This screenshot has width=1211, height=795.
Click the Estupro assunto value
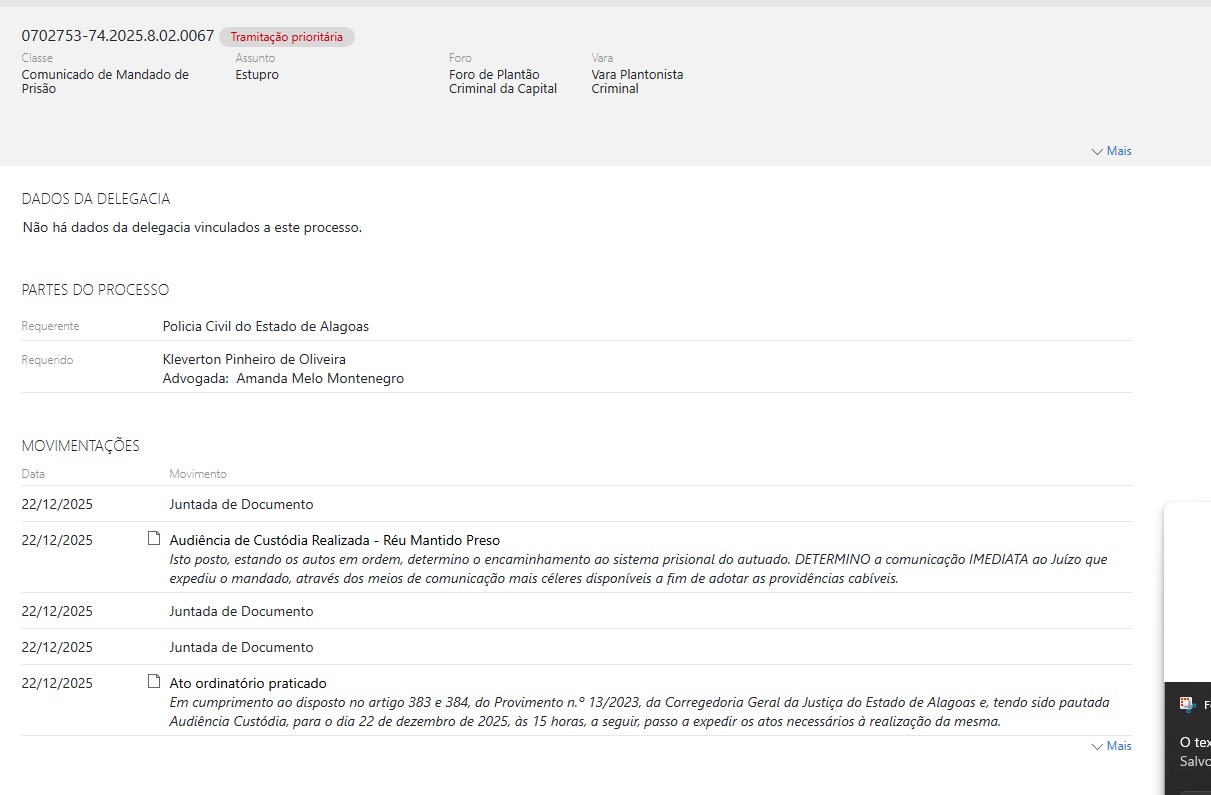pos(257,75)
